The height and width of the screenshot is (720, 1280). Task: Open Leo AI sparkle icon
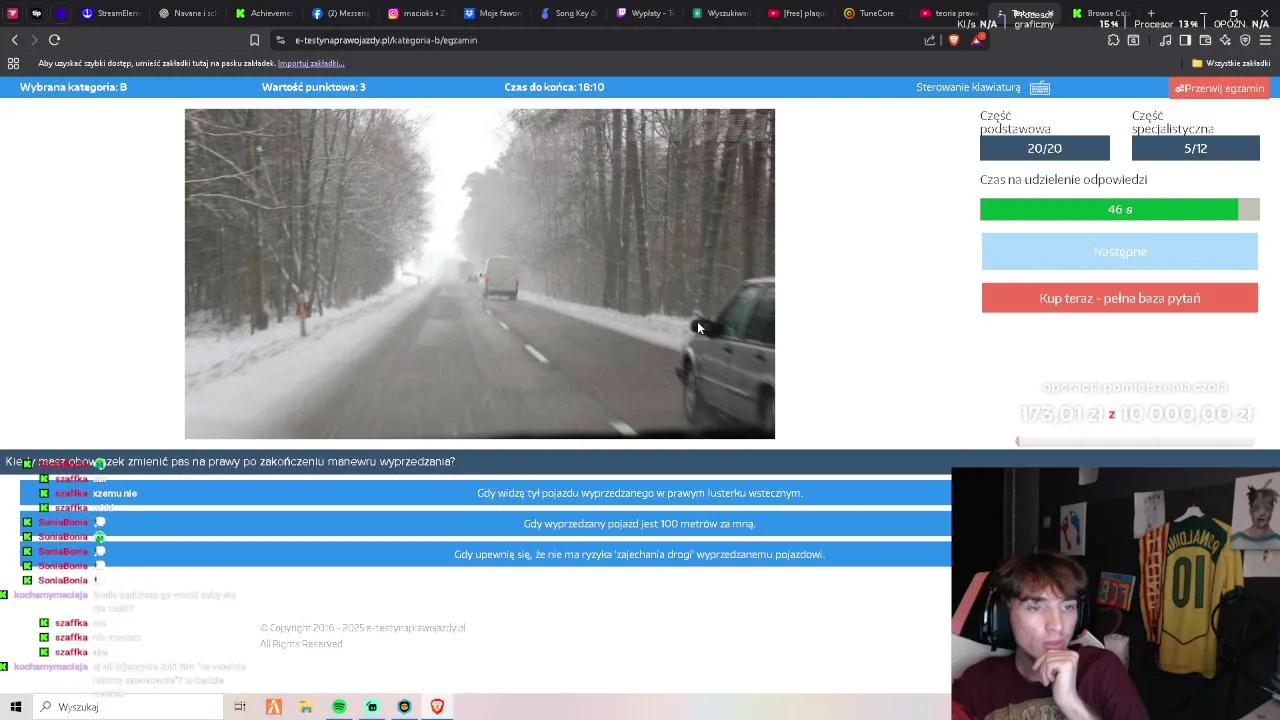pos(1225,40)
